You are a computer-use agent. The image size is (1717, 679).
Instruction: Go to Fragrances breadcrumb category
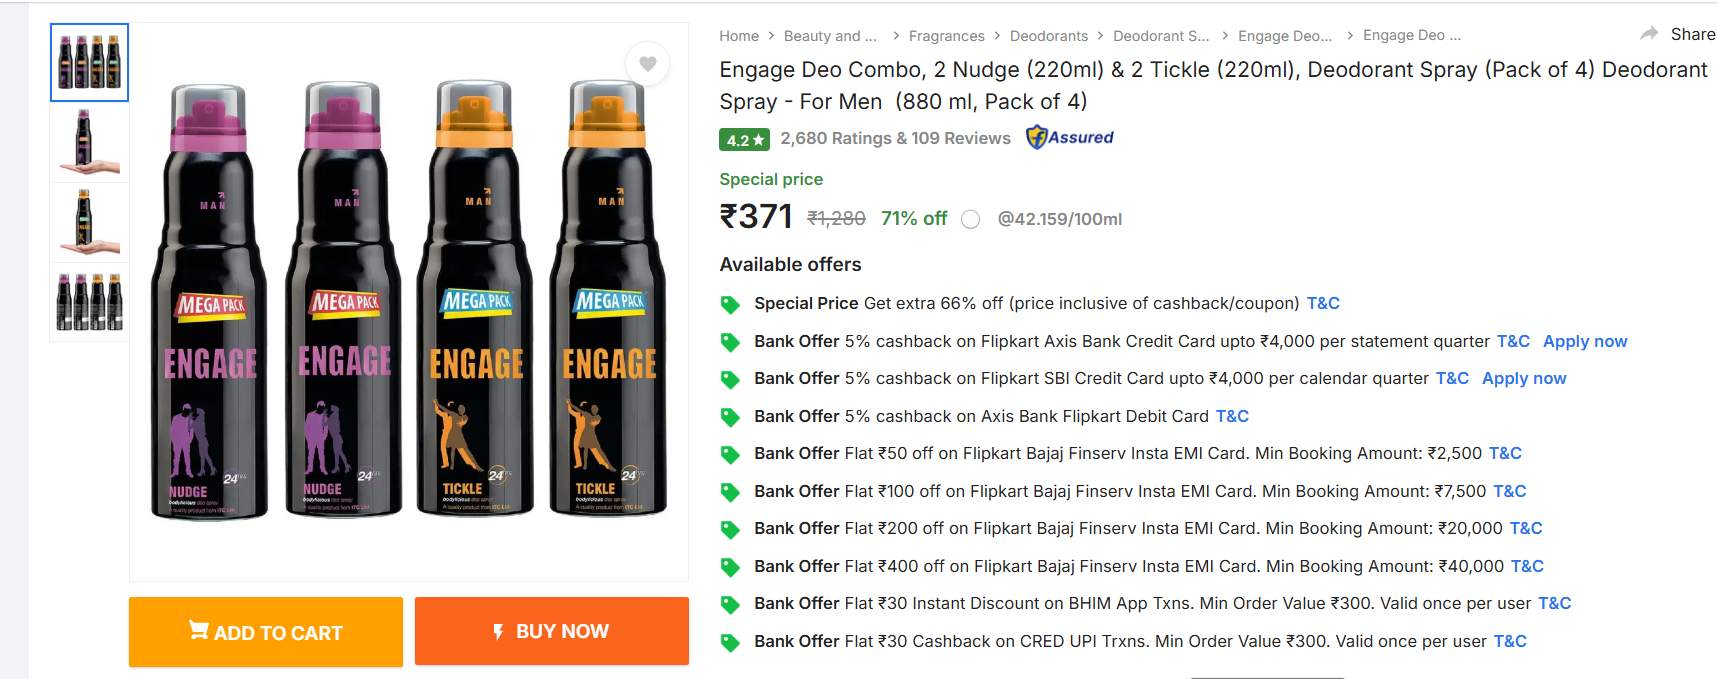coord(946,36)
